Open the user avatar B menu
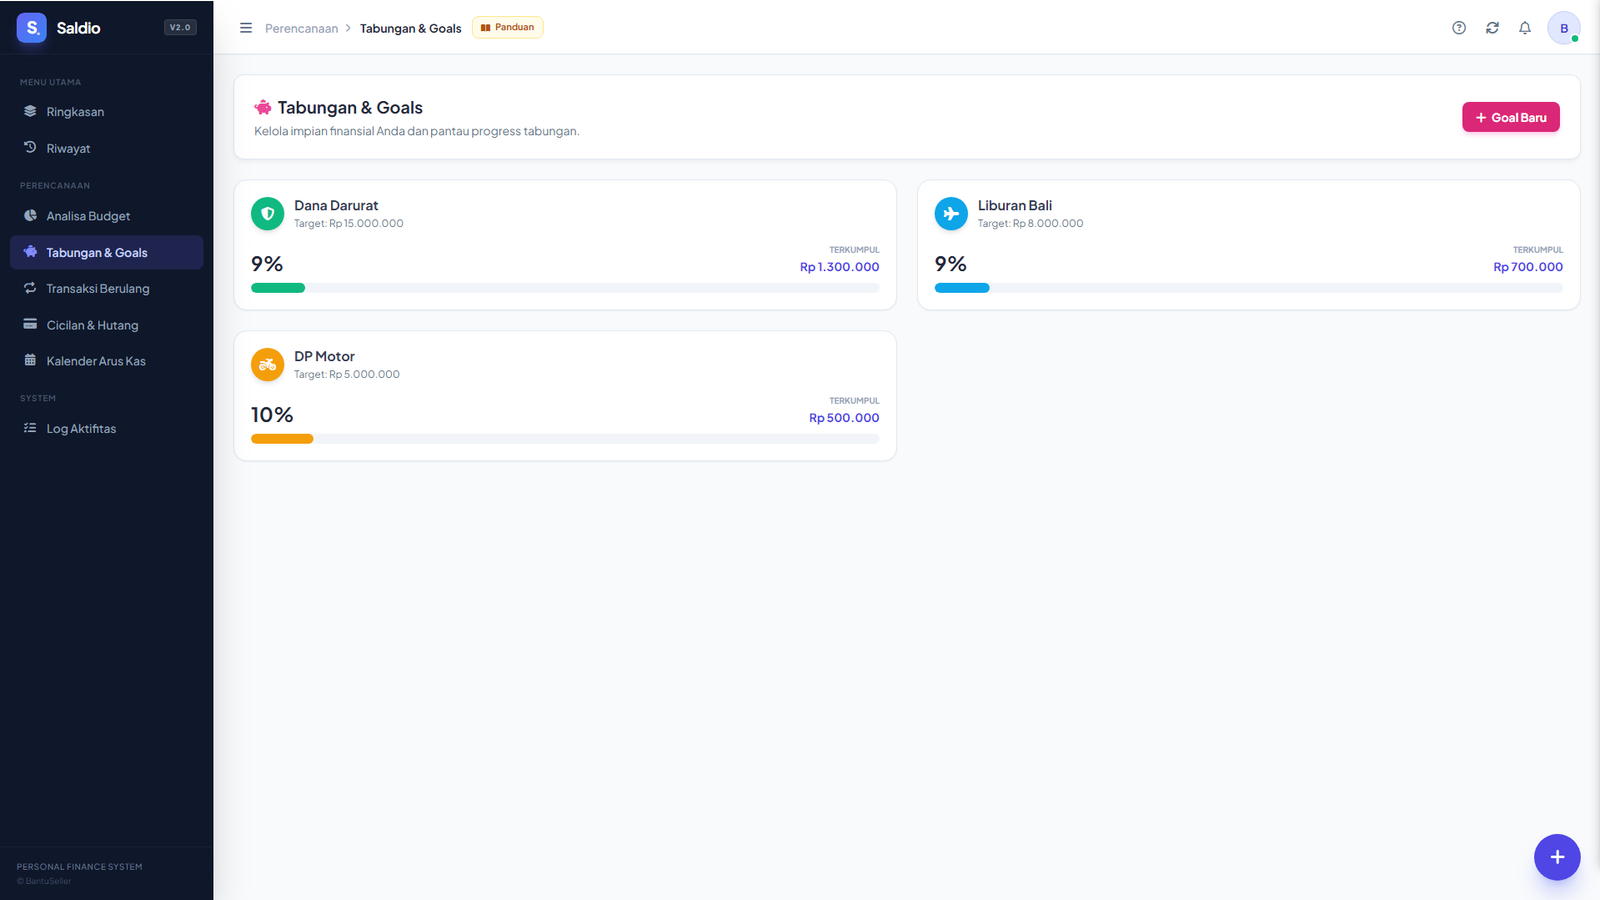 tap(1564, 28)
